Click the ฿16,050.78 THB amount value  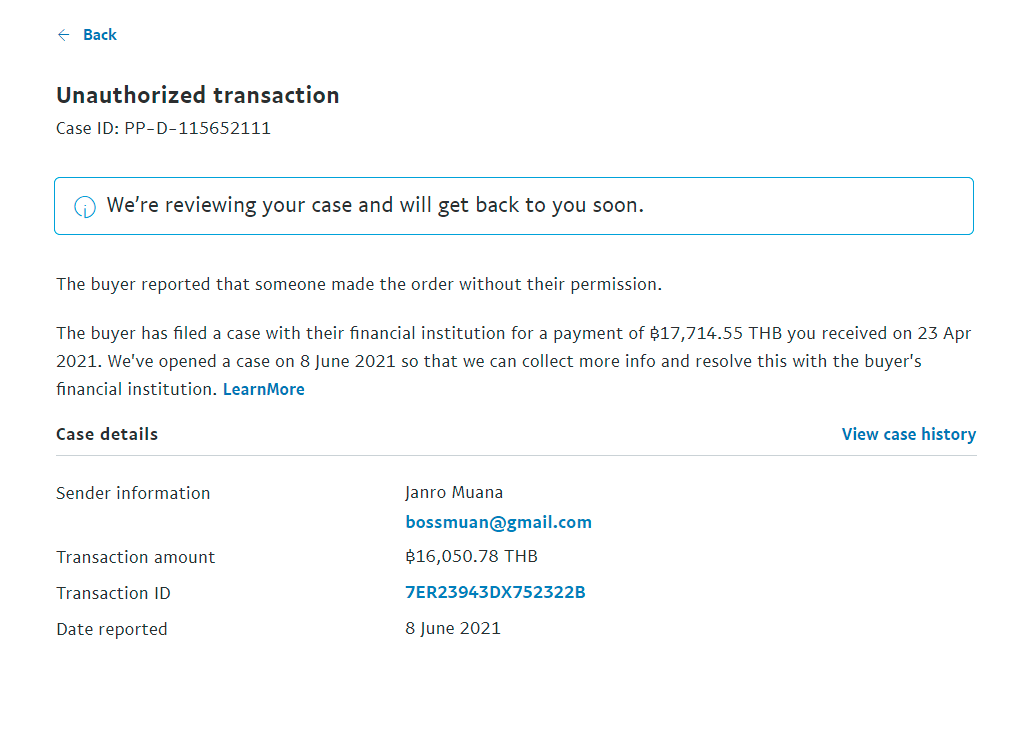(471, 556)
